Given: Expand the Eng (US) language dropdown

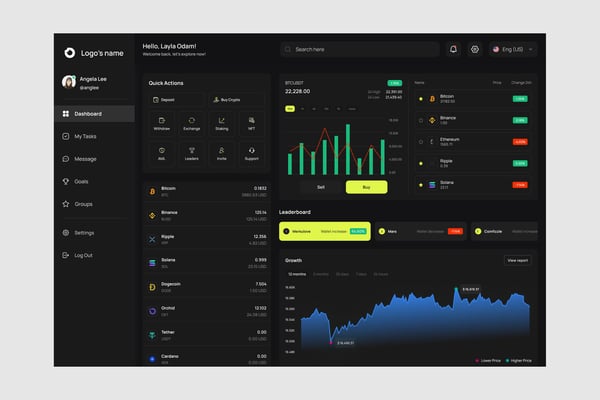Looking at the screenshot, I should [513, 49].
